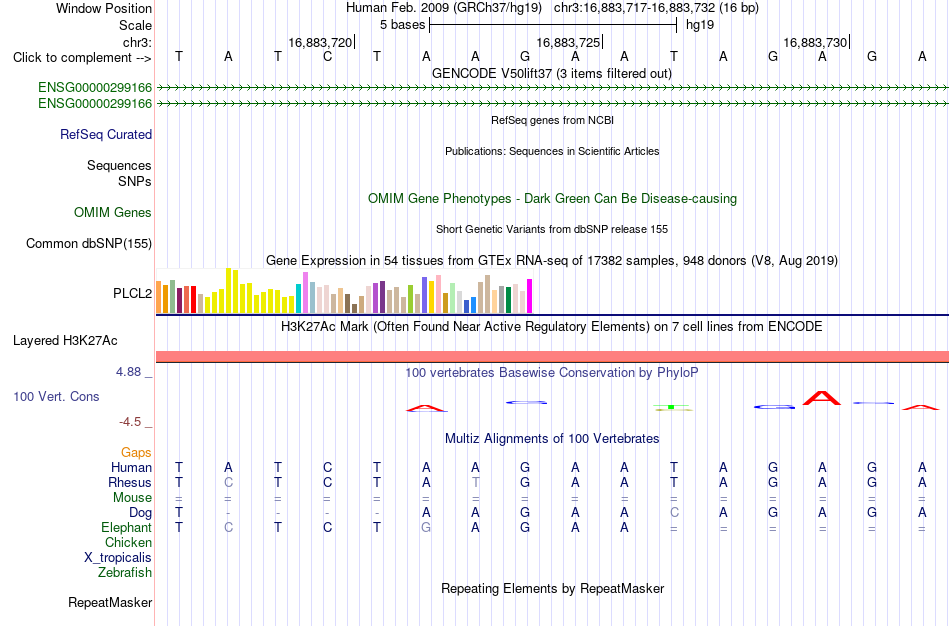Select the Elephant species row label
The height and width of the screenshot is (626, 950).
pyautogui.click(x=127, y=527)
